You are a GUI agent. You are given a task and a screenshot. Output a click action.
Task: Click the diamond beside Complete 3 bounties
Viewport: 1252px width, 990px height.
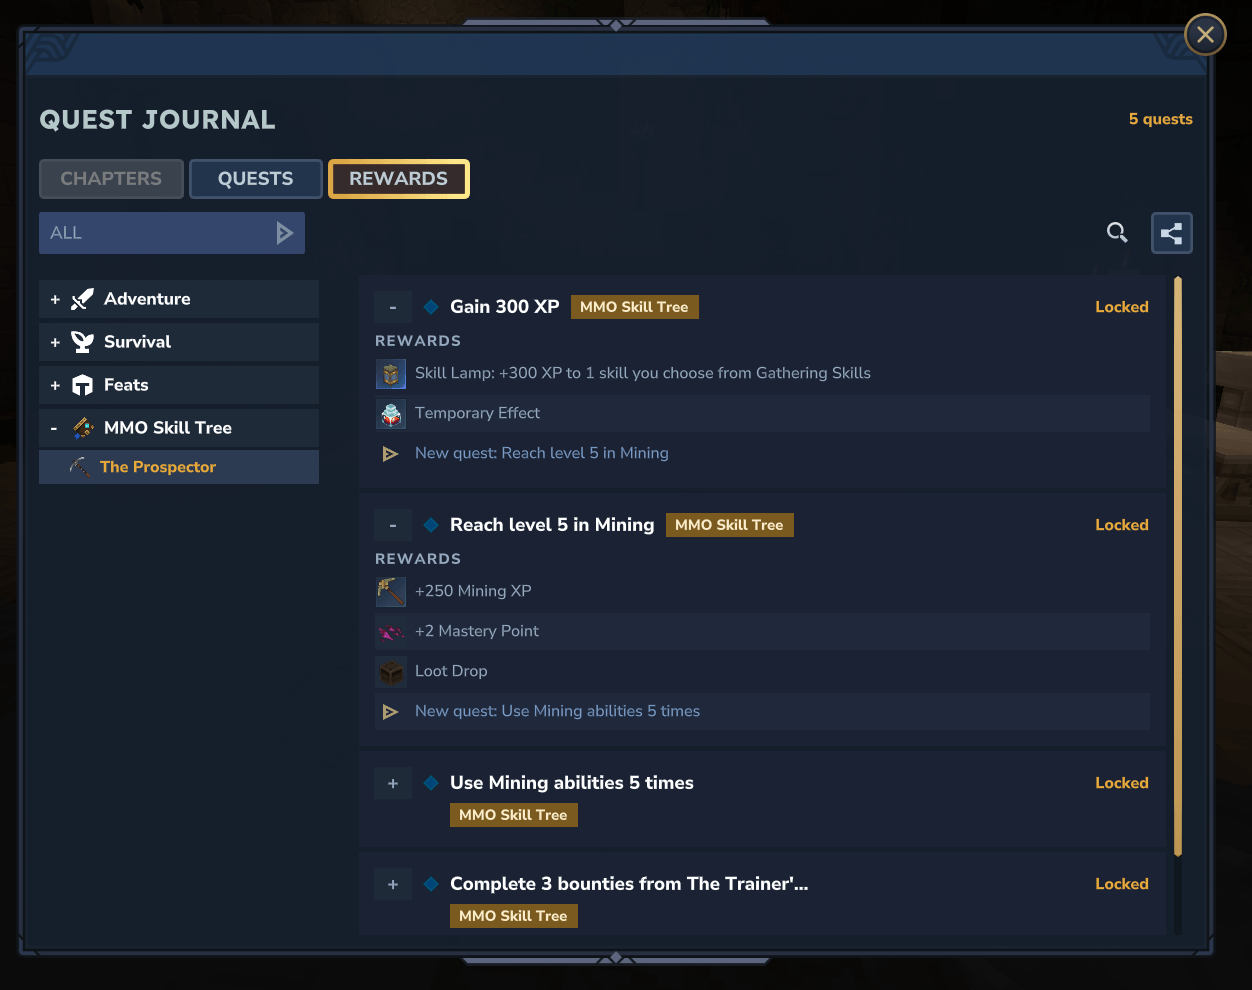tap(431, 884)
